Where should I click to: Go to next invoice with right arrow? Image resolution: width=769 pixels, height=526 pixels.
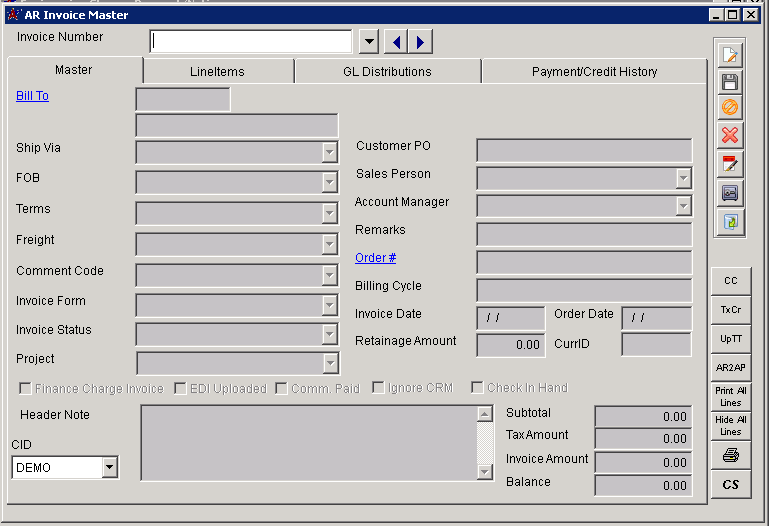420,41
